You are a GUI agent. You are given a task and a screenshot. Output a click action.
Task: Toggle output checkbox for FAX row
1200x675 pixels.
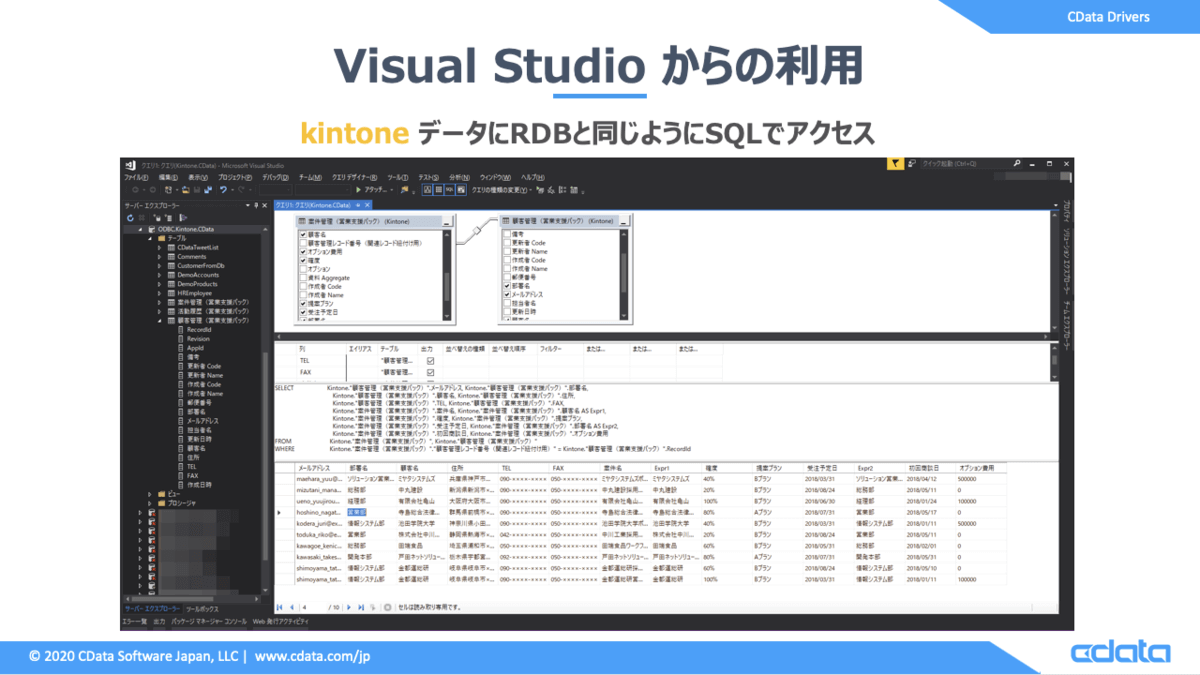[431, 372]
